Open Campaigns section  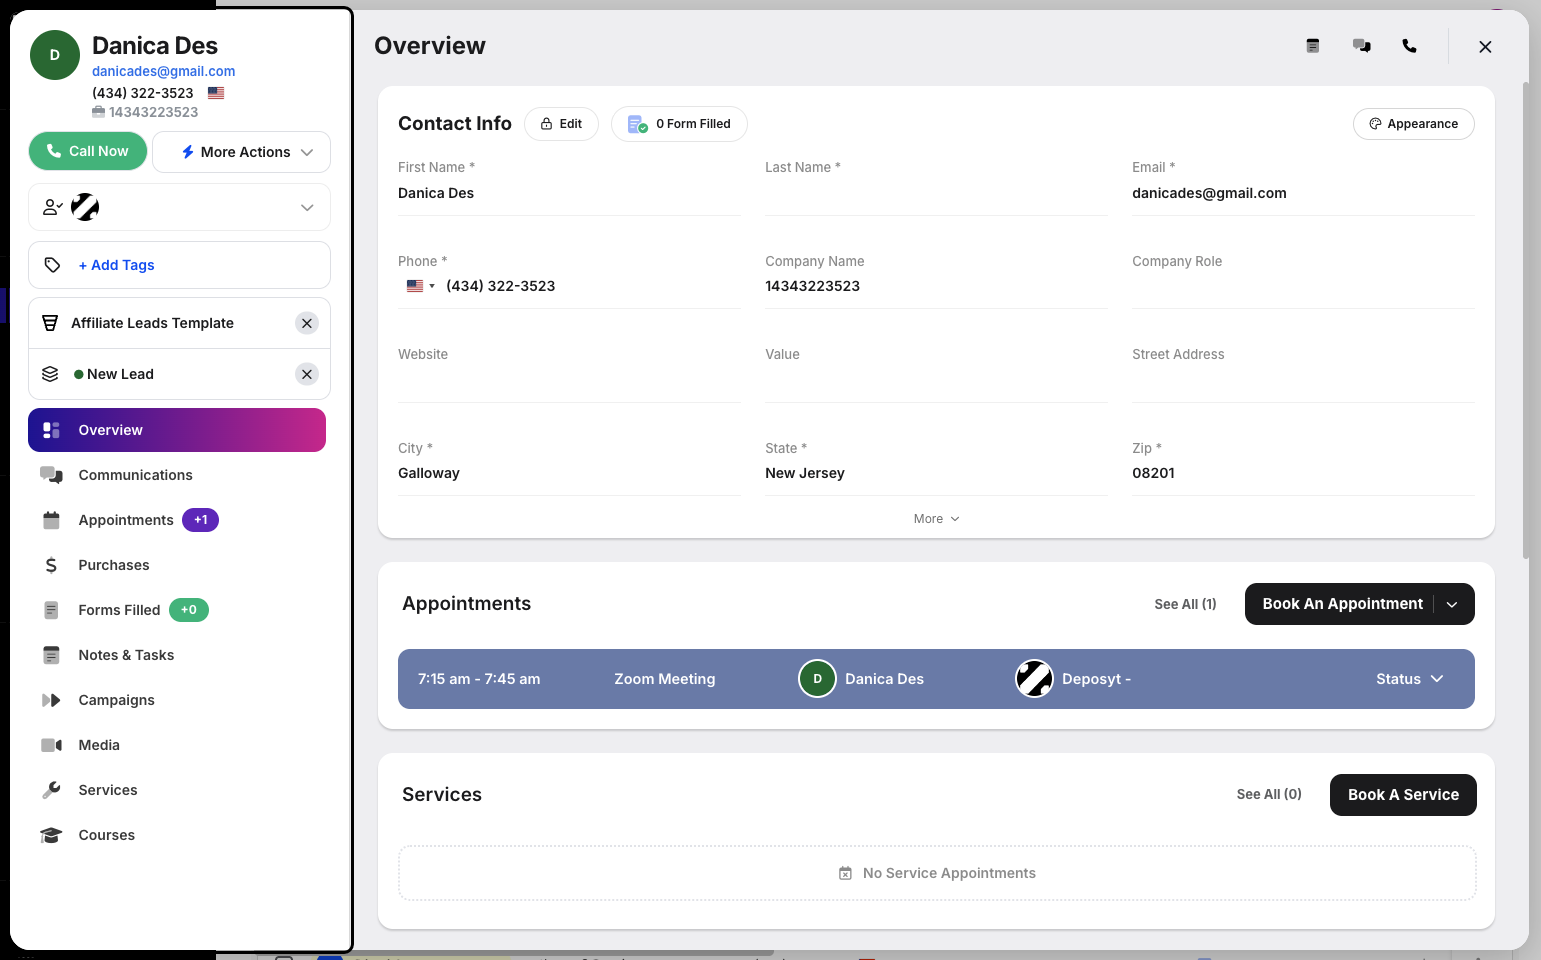coord(177,700)
